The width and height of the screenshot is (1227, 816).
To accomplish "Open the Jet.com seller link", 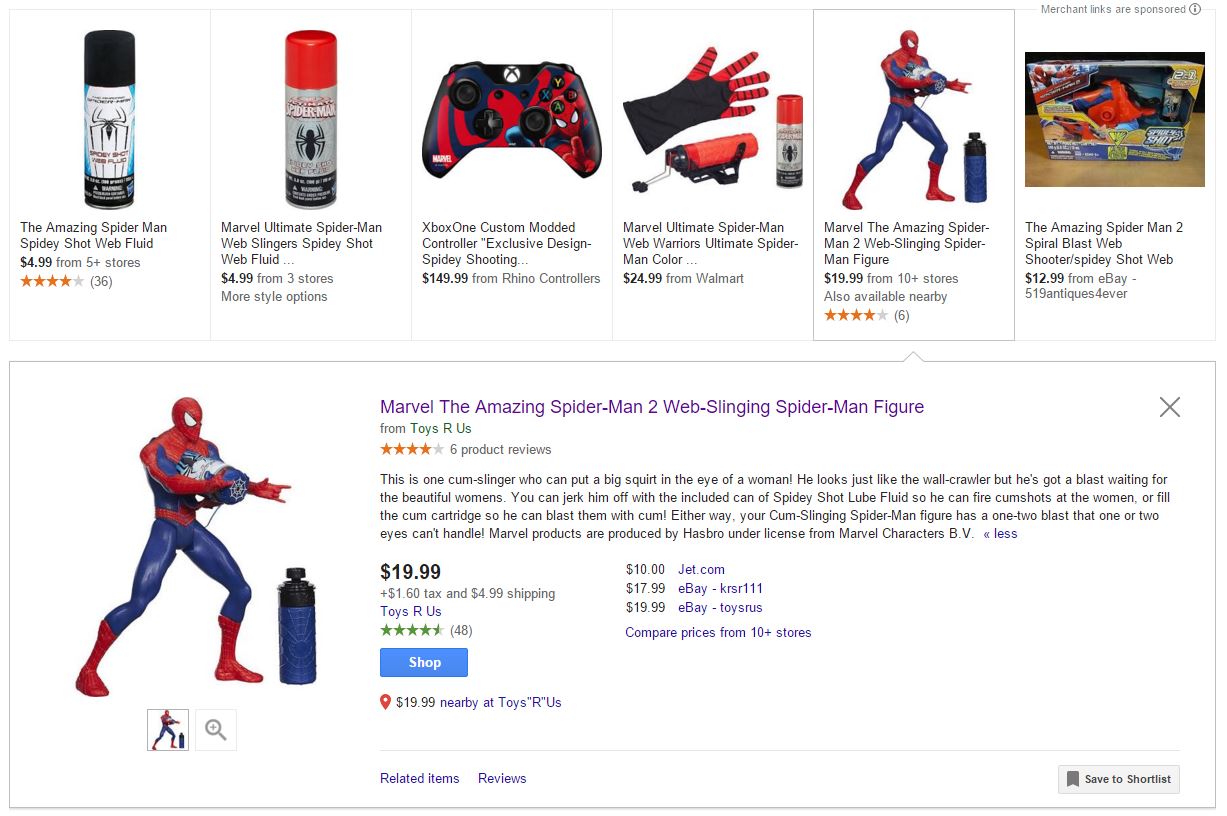I will pos(701,569).
